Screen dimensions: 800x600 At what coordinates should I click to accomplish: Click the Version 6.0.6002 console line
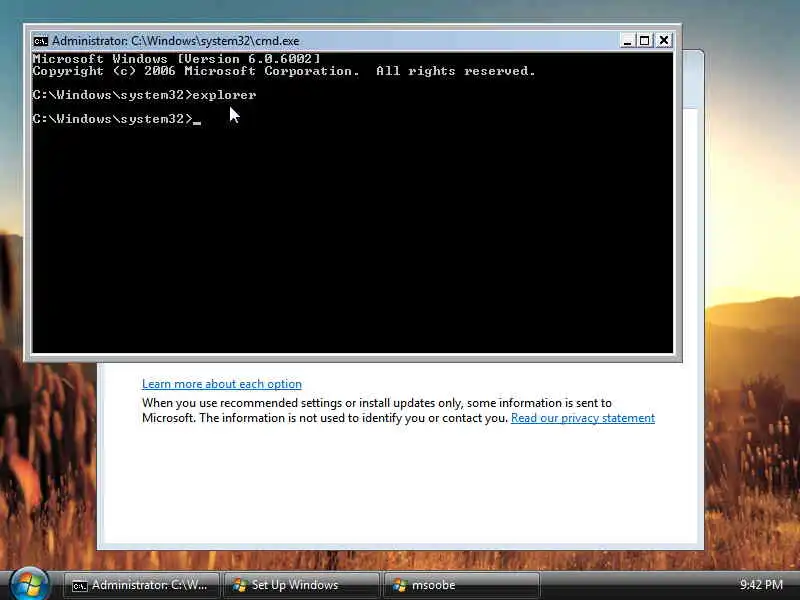coord(177,59)
